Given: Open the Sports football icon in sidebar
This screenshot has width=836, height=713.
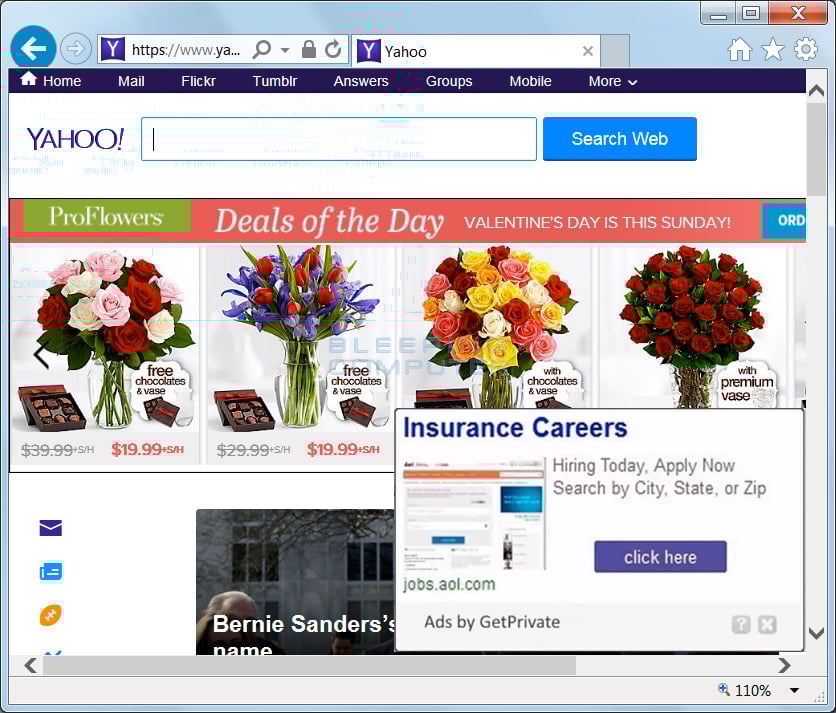Looking at the screenshot, I should (x=51, y=615).
